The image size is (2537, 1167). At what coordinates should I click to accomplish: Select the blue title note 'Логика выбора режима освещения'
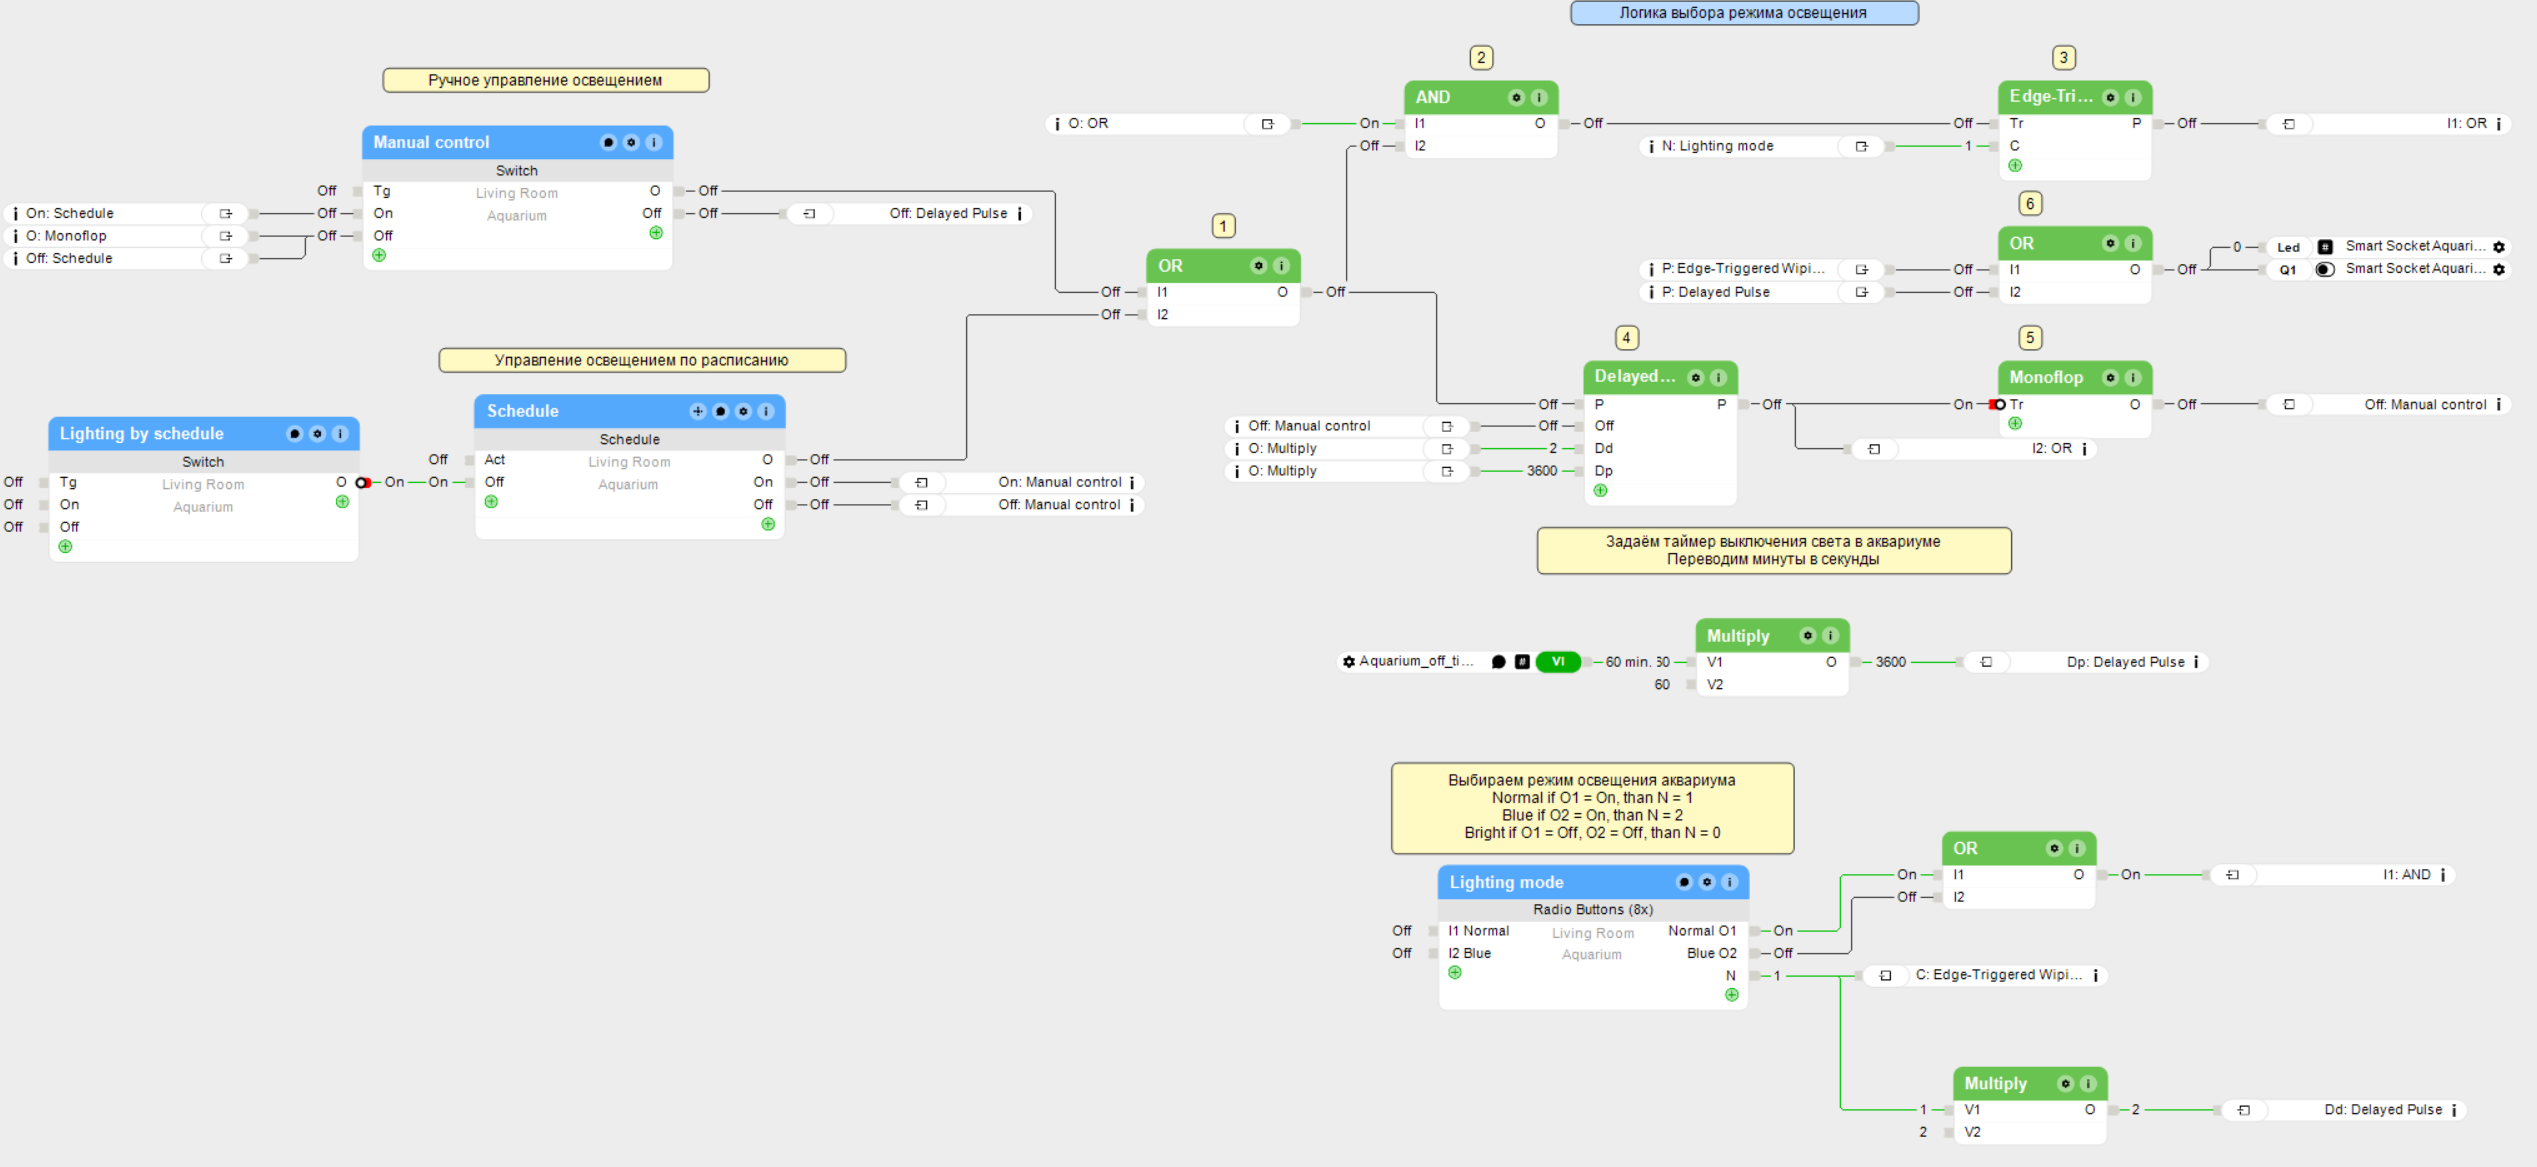point(1744,13)
